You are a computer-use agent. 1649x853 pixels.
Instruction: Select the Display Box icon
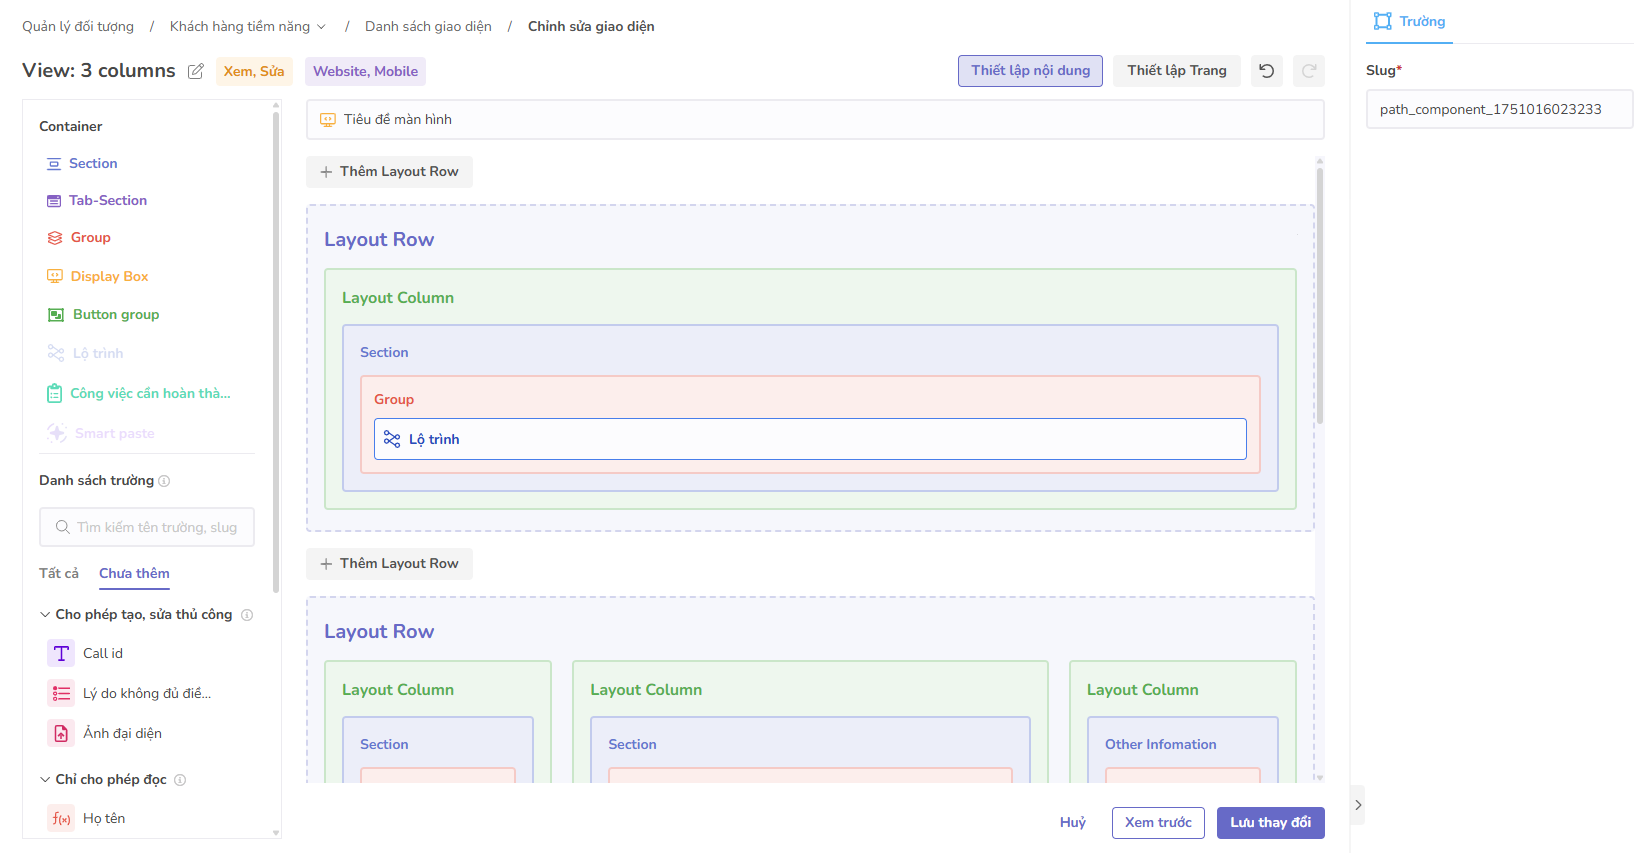[55, 277]
